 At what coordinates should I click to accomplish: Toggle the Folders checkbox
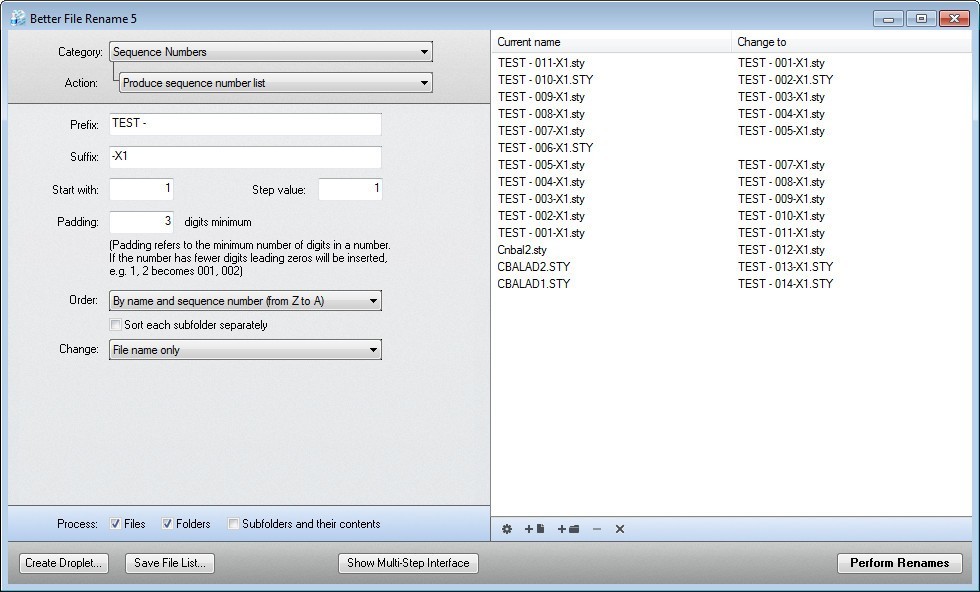click(x=167, y=524)
